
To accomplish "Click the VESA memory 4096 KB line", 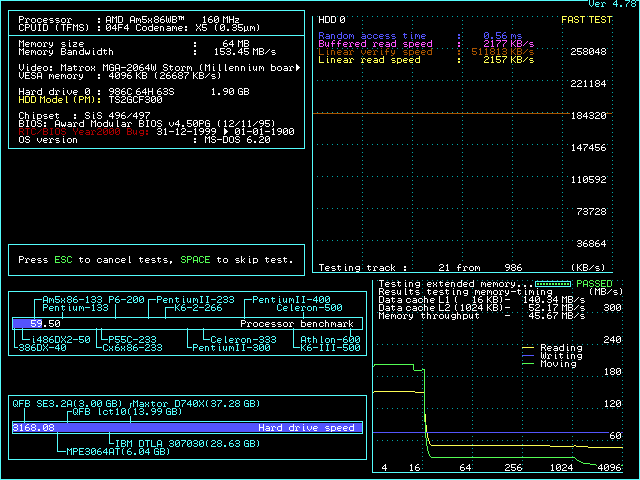I will pos(120,76).
